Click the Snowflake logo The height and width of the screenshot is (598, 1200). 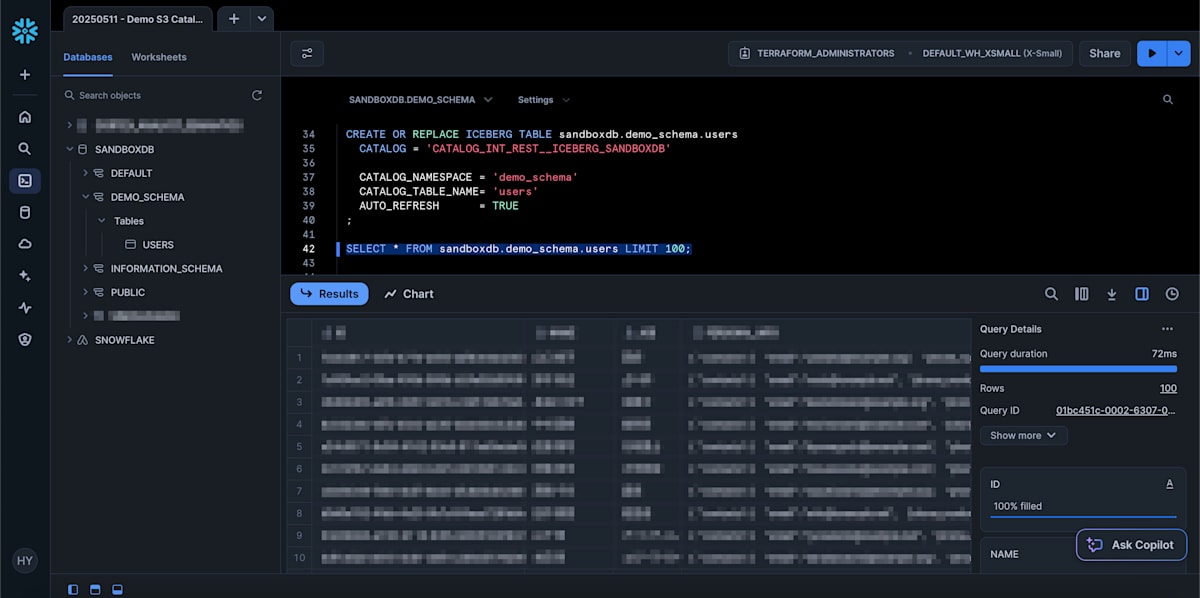tap(25, 31)
